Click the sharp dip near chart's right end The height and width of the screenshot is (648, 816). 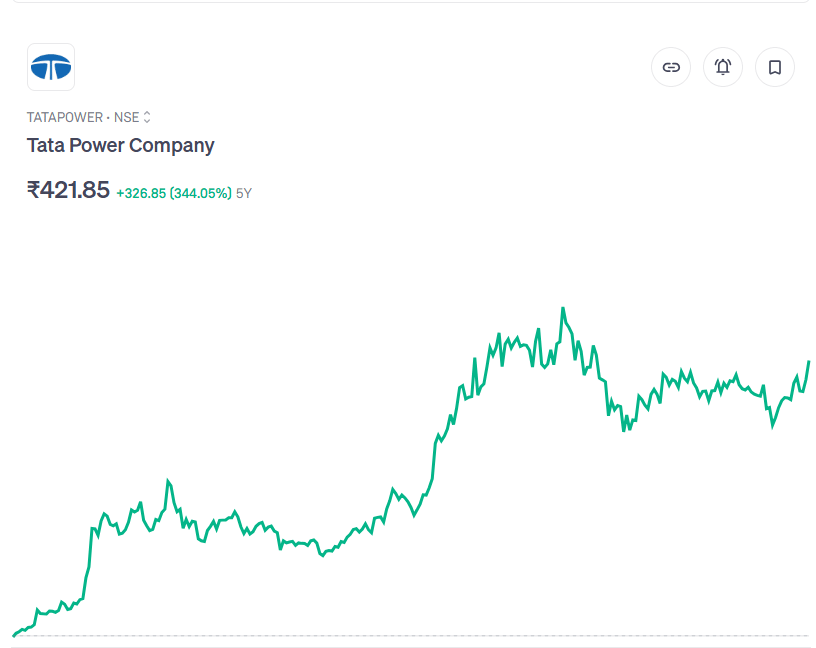pyautogui.click(x=772, y=426)
